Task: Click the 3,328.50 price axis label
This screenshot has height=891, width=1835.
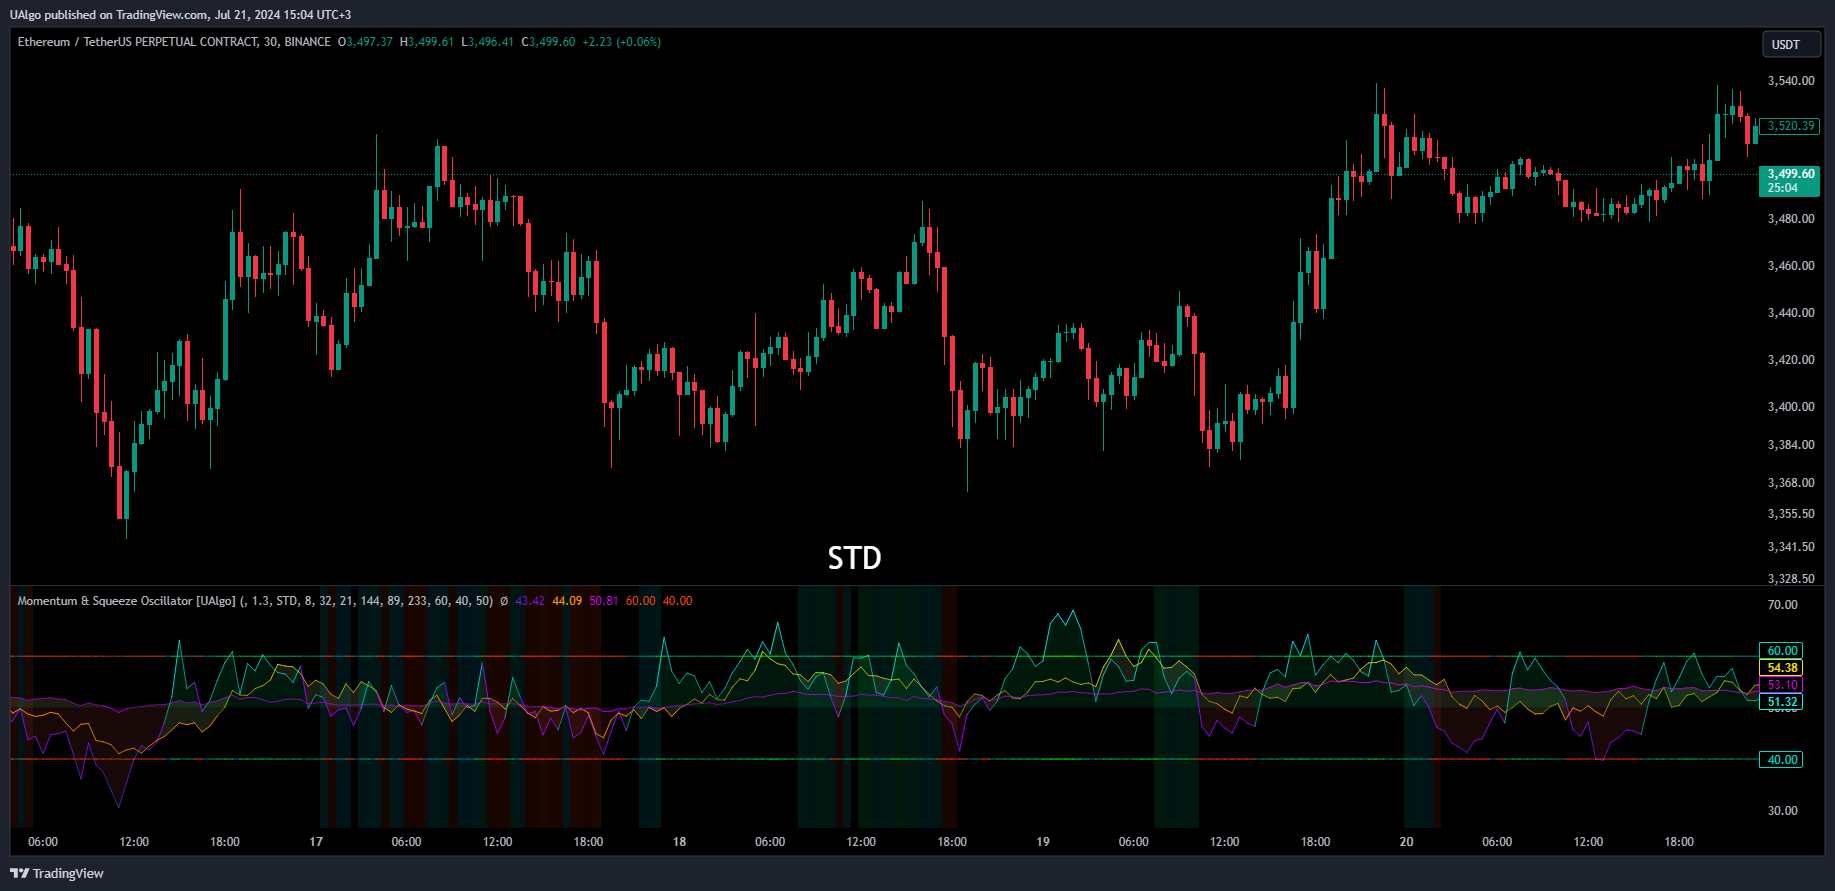Action: [1791, 579]
